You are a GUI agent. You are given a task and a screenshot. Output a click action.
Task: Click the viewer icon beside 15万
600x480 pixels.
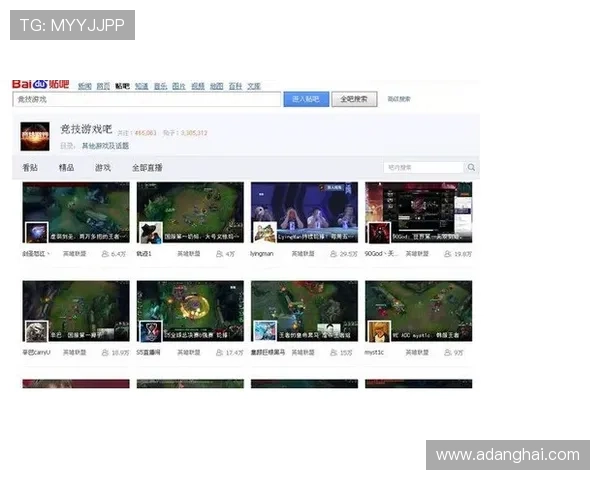[x=334, y=353]
